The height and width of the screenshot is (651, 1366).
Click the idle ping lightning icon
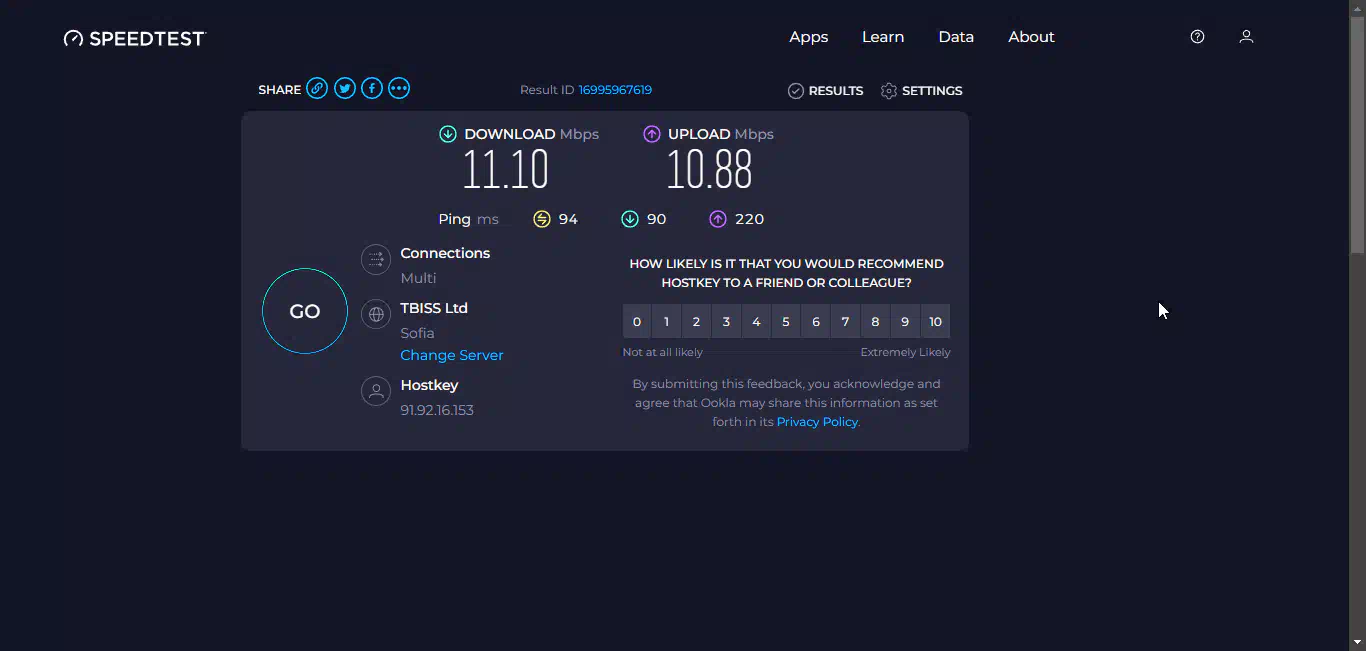tap(542, 219)
